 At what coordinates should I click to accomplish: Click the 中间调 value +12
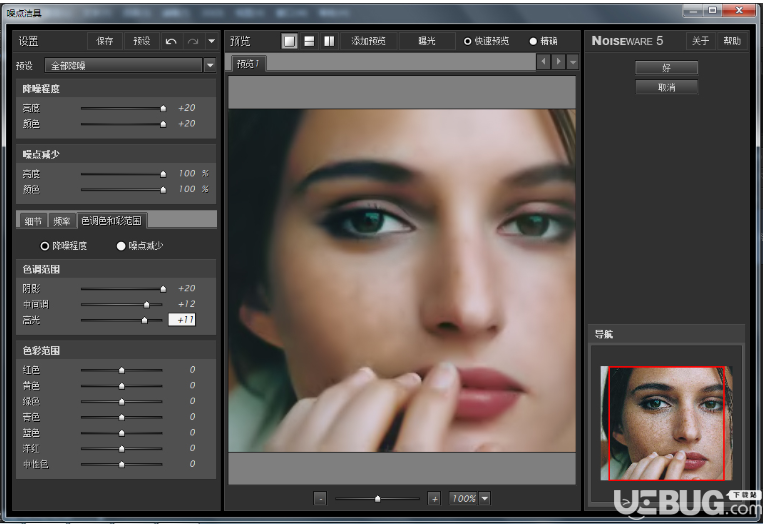[187, 304]
